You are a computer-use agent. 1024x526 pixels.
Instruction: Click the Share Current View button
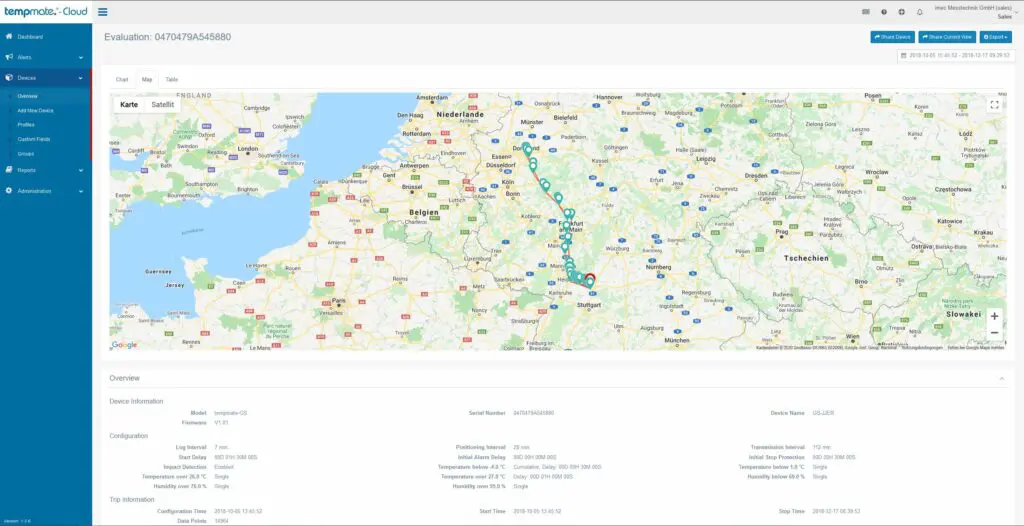point(947,37)
